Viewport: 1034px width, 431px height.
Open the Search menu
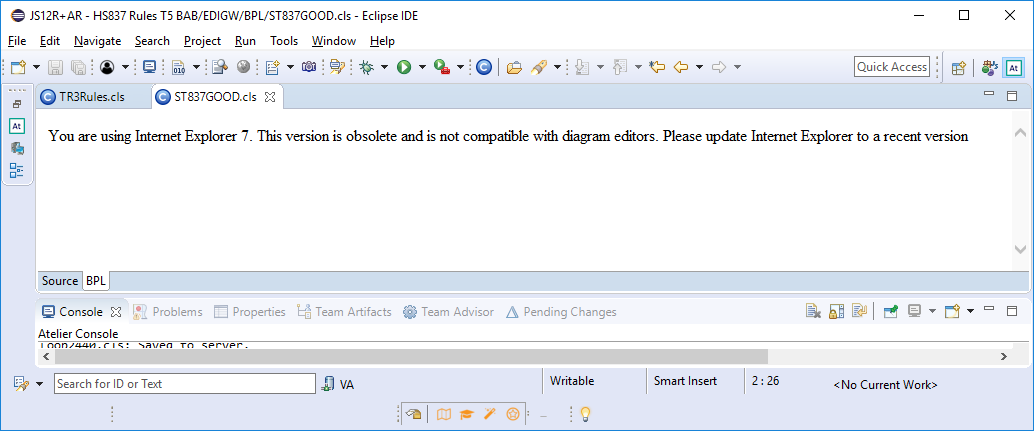coord(152,41)
